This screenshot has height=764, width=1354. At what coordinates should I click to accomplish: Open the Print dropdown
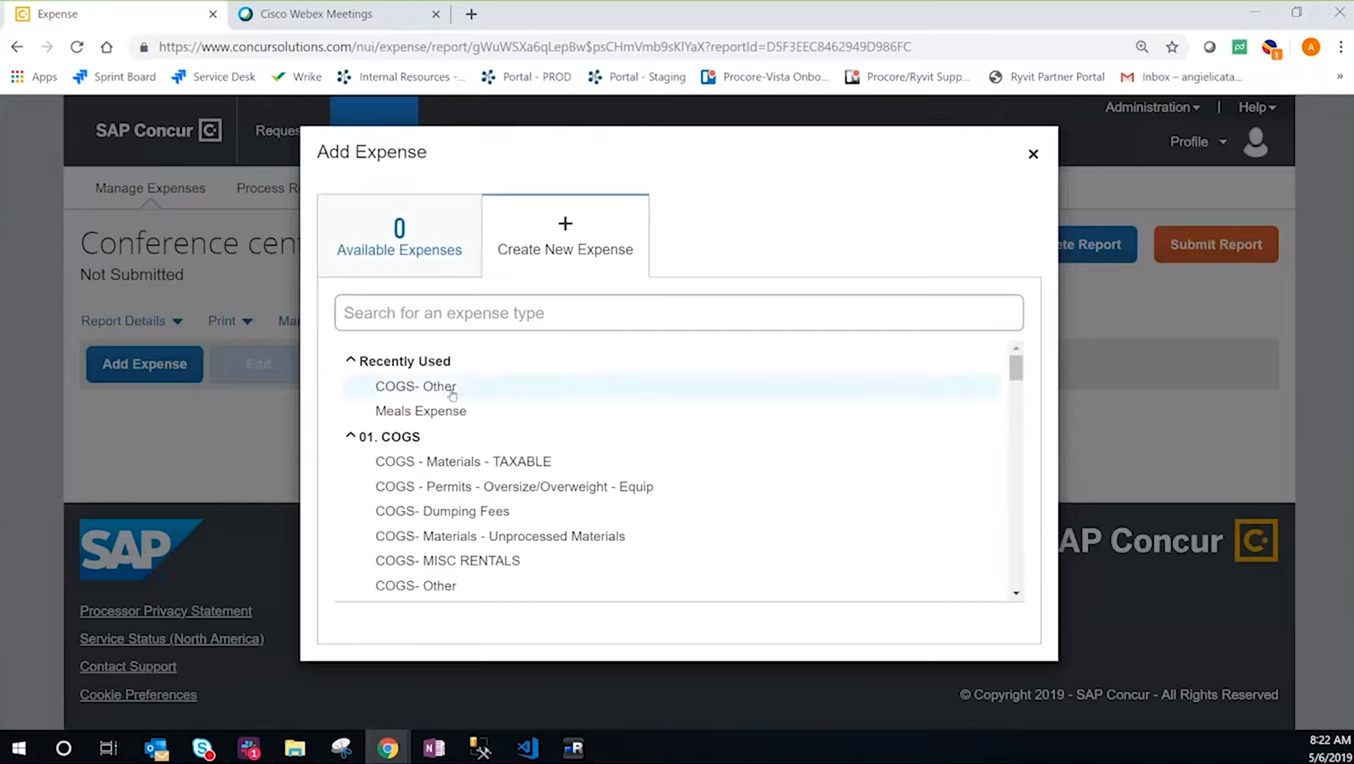(230, 321)
